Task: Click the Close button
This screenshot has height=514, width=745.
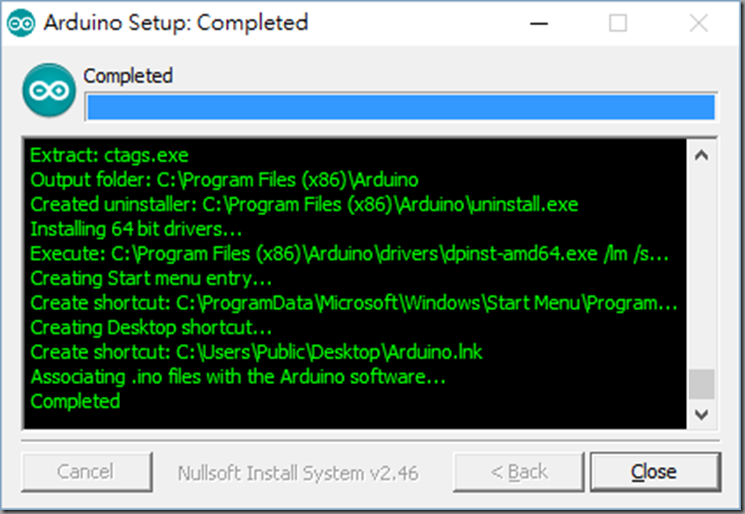Action: tap(655, 472)
